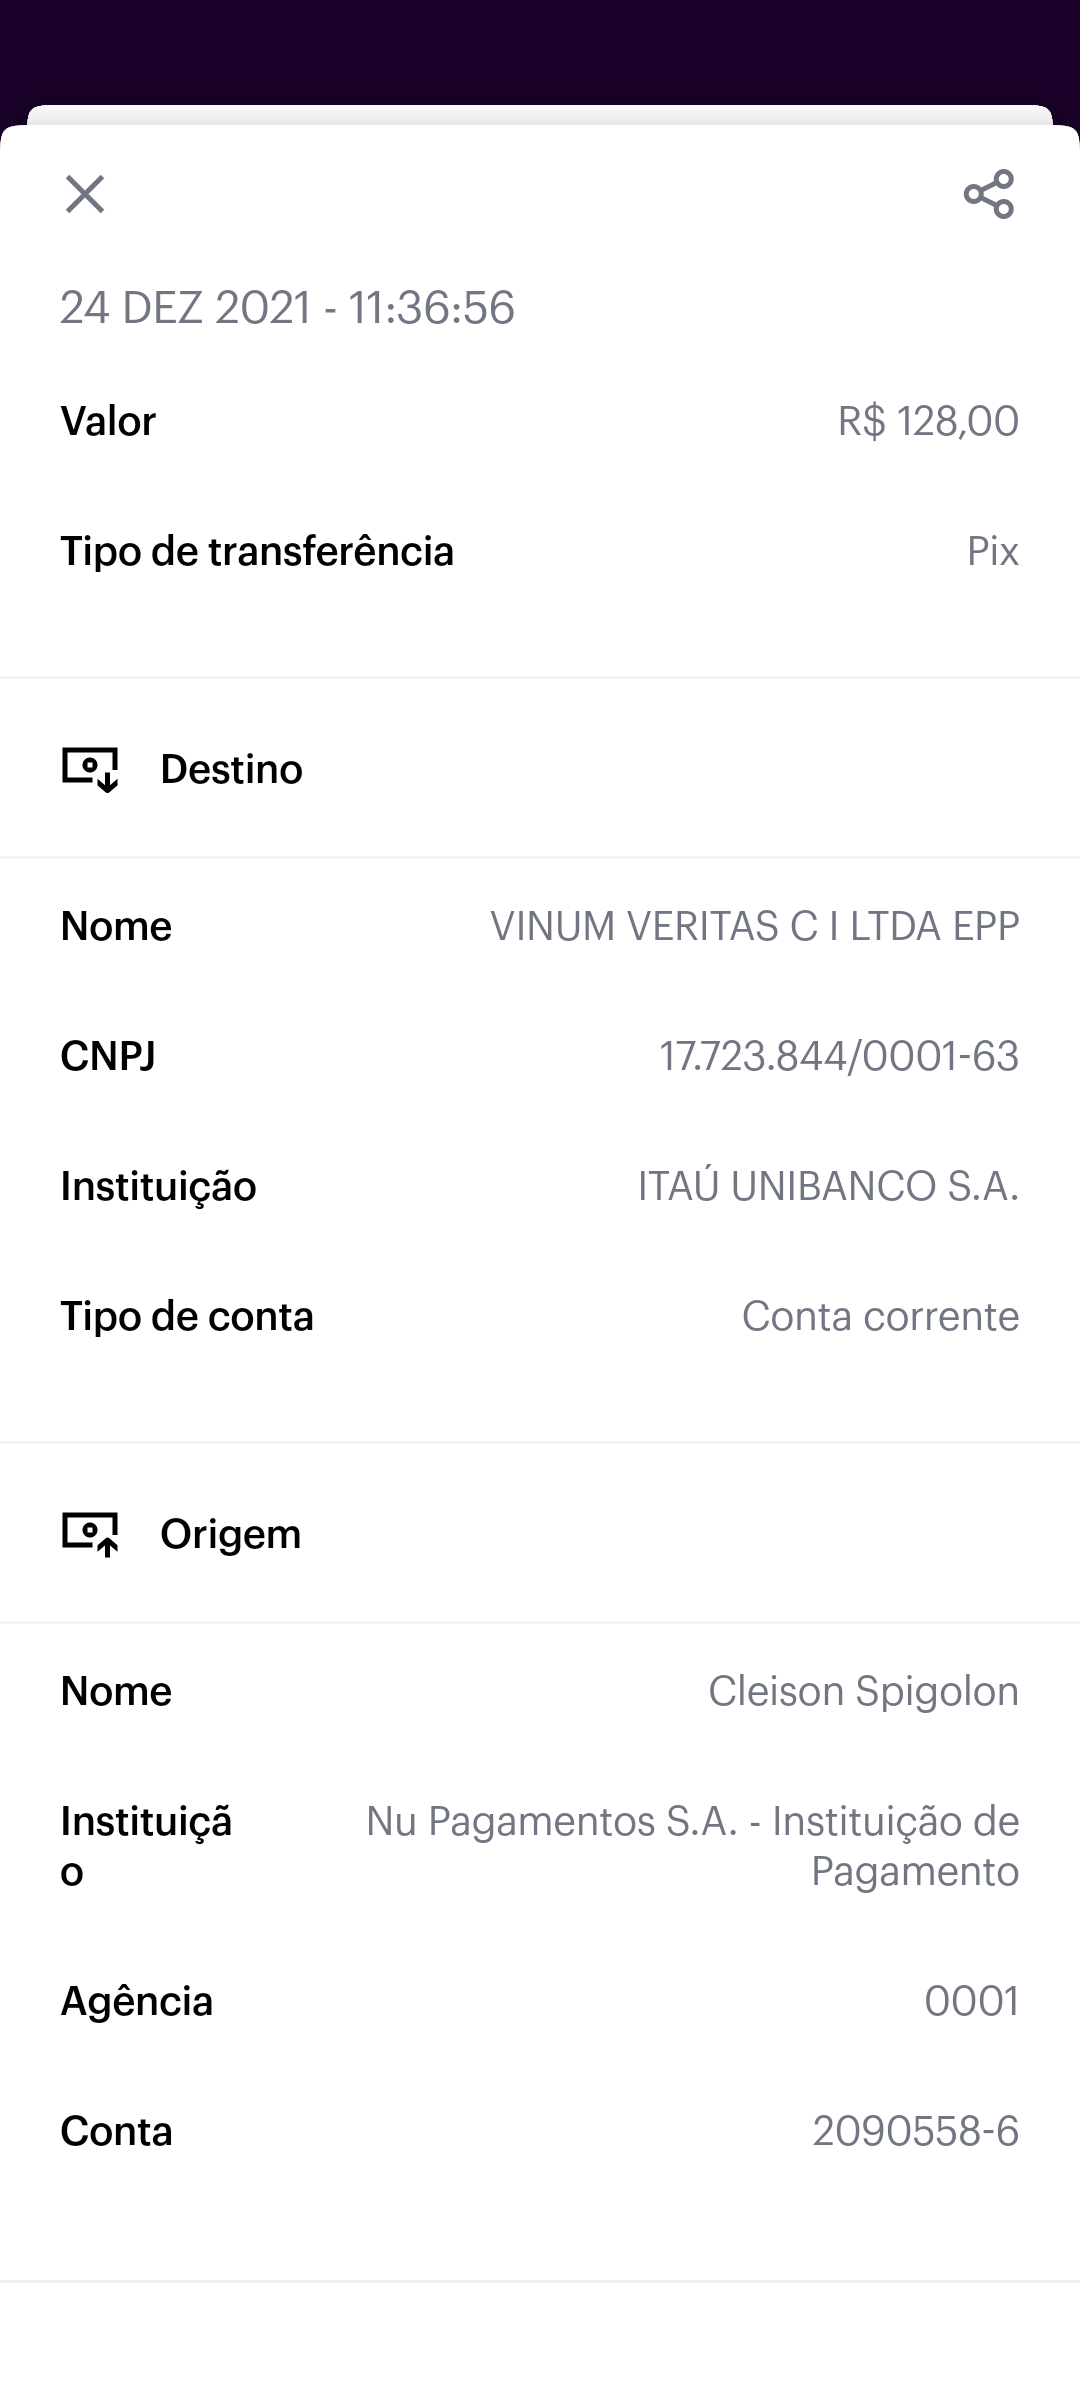Tap the account number 2090558-6
The height and width of the screenshot is (2400, 1080).
915,2131
